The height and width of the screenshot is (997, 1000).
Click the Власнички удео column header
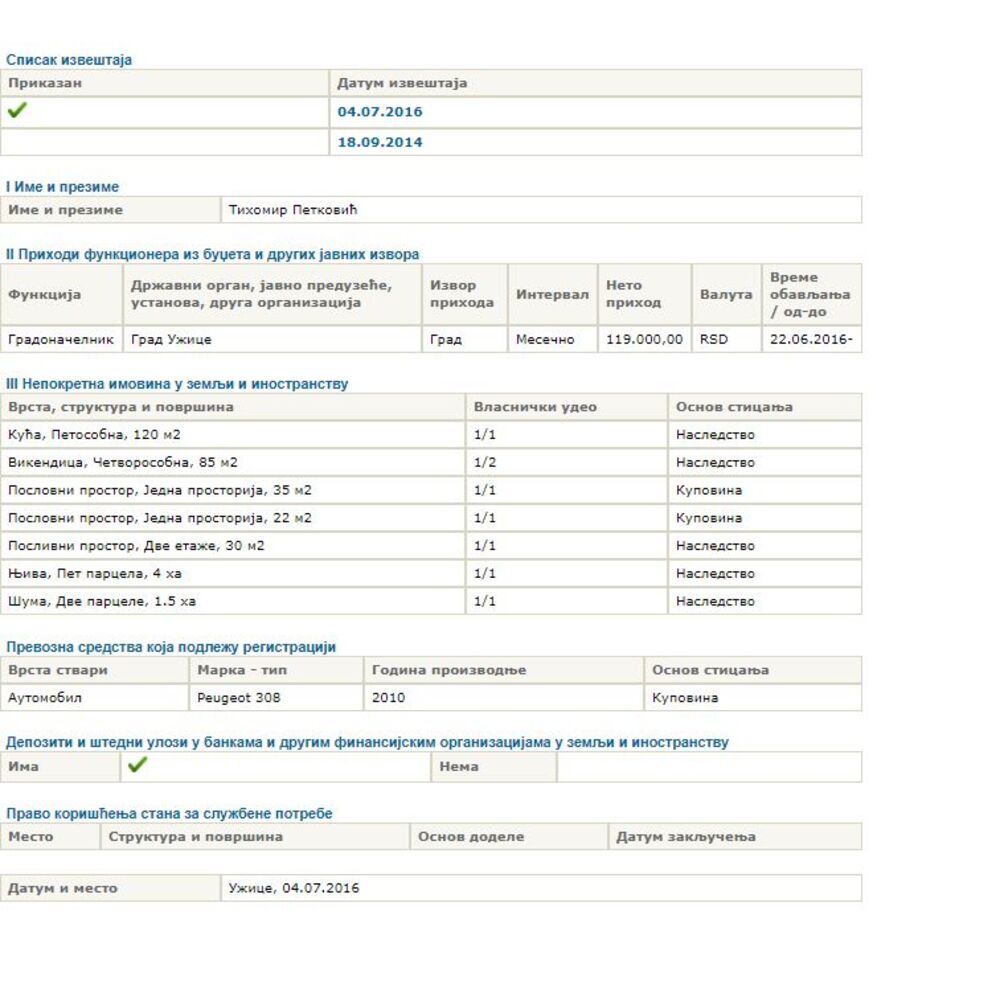coord(535,407)
